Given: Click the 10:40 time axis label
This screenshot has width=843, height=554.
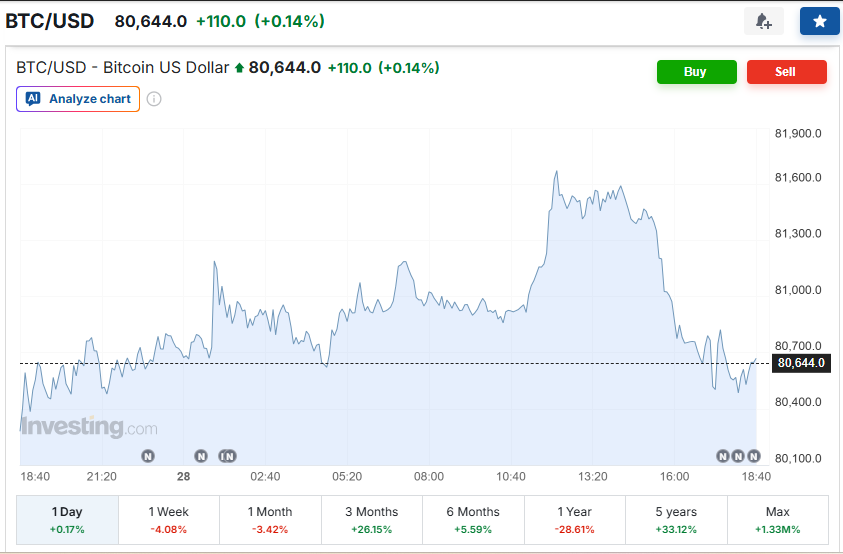Looking at the screenshot, I should click(511, 477).
